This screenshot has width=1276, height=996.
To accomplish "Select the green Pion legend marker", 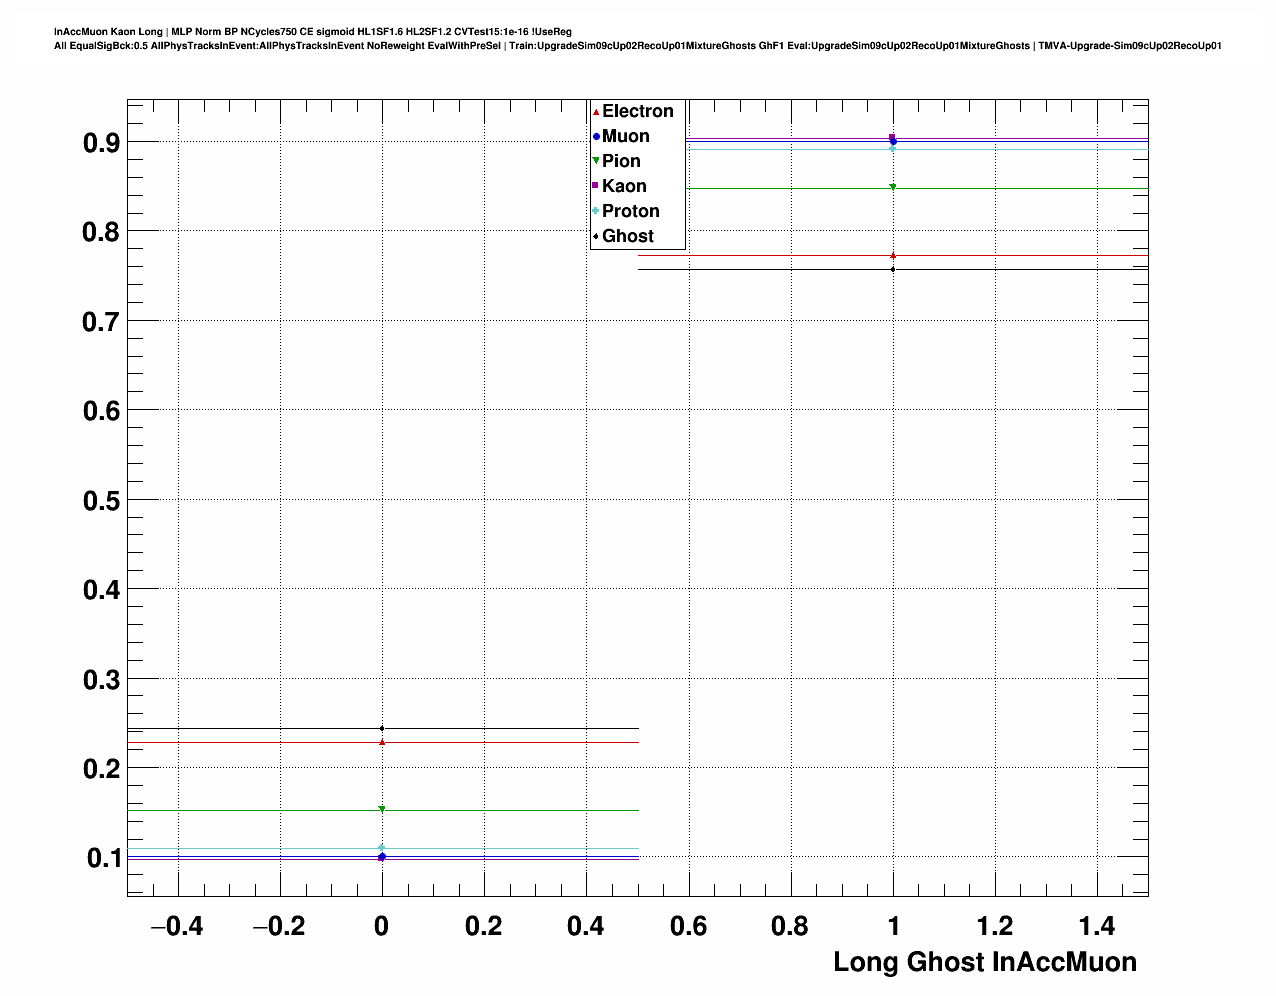I will tap(596, 161).
